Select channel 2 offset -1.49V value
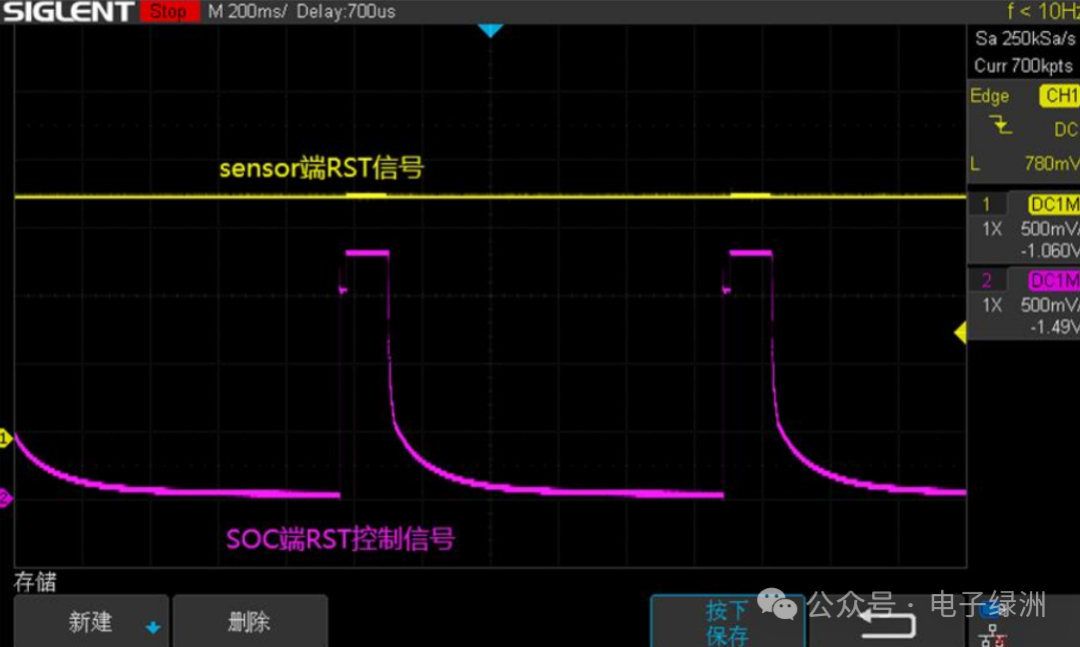 [1055, 327]
